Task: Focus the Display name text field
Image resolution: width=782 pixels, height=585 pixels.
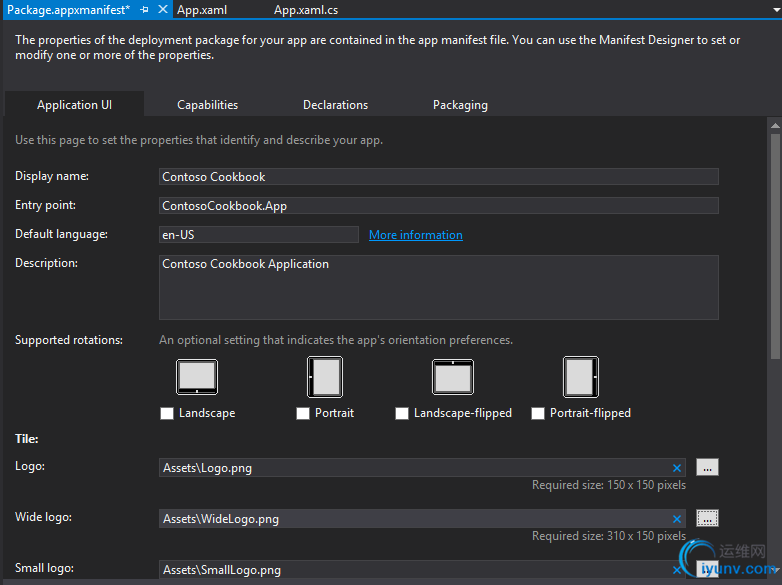Action: point(438,177)
